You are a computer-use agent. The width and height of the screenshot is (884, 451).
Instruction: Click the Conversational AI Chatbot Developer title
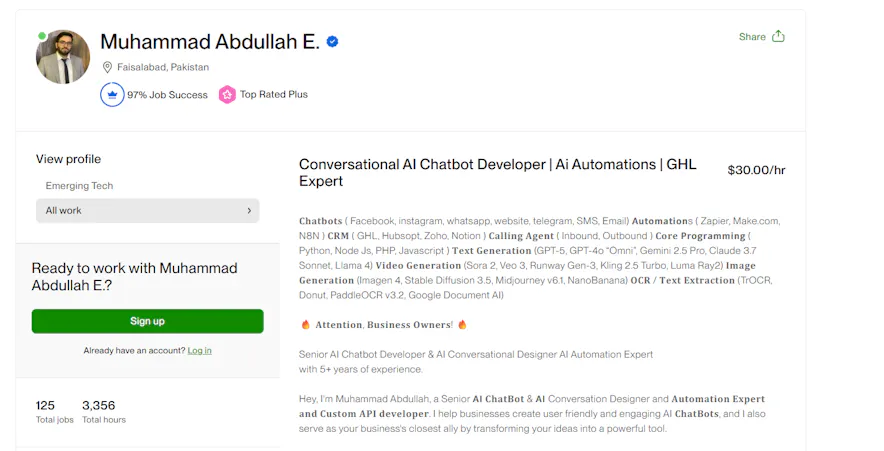point(497,172)
